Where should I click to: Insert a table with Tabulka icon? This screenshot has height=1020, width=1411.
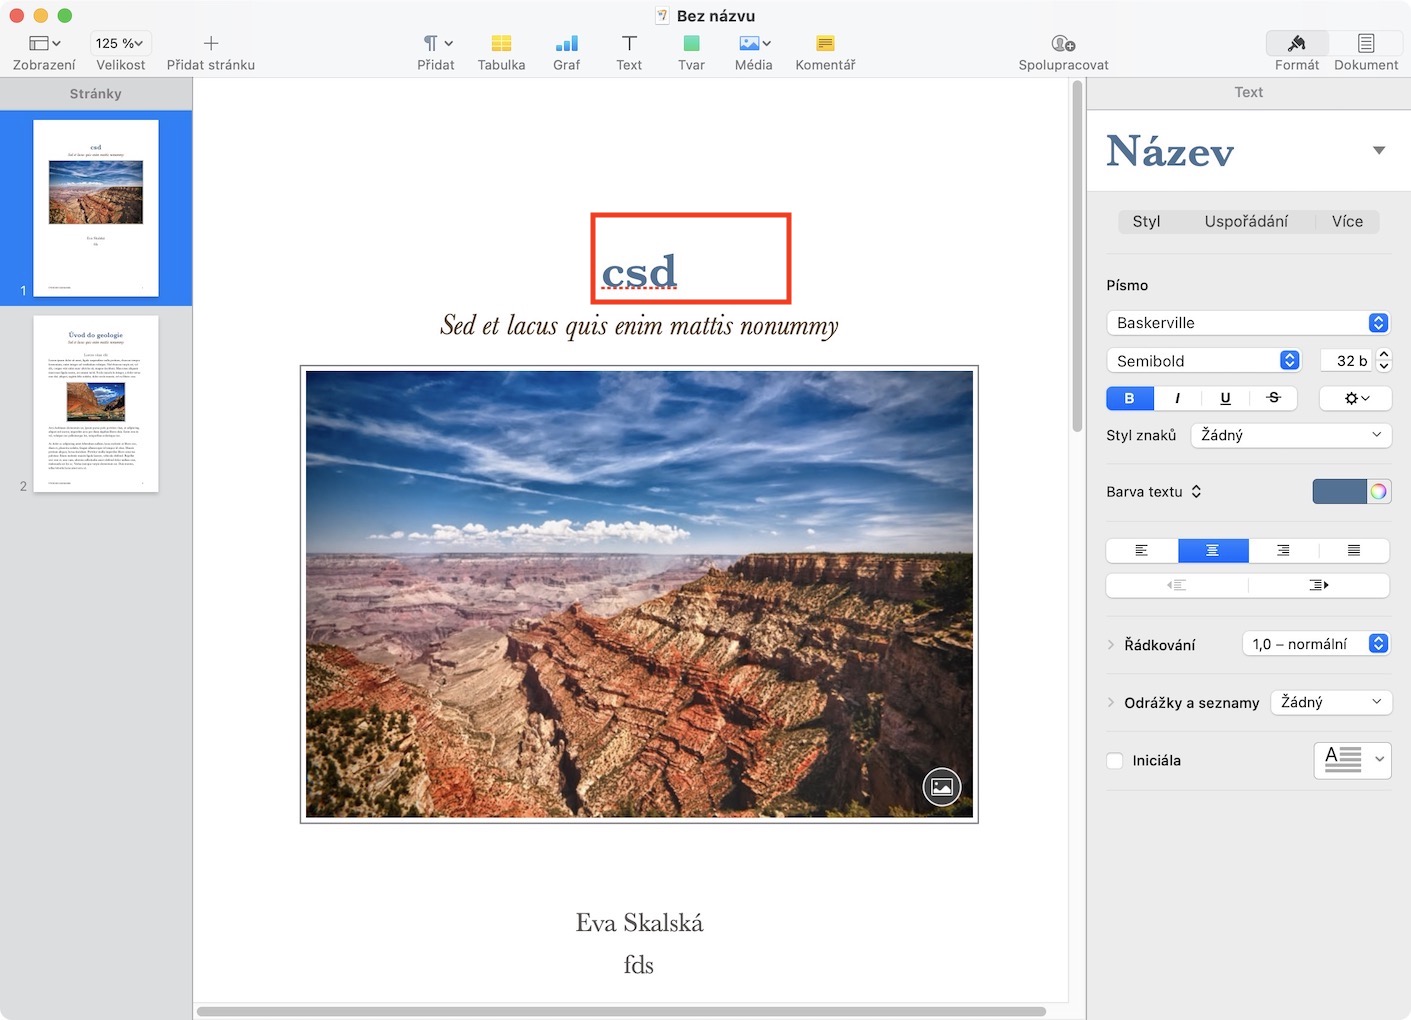point(501,43)
